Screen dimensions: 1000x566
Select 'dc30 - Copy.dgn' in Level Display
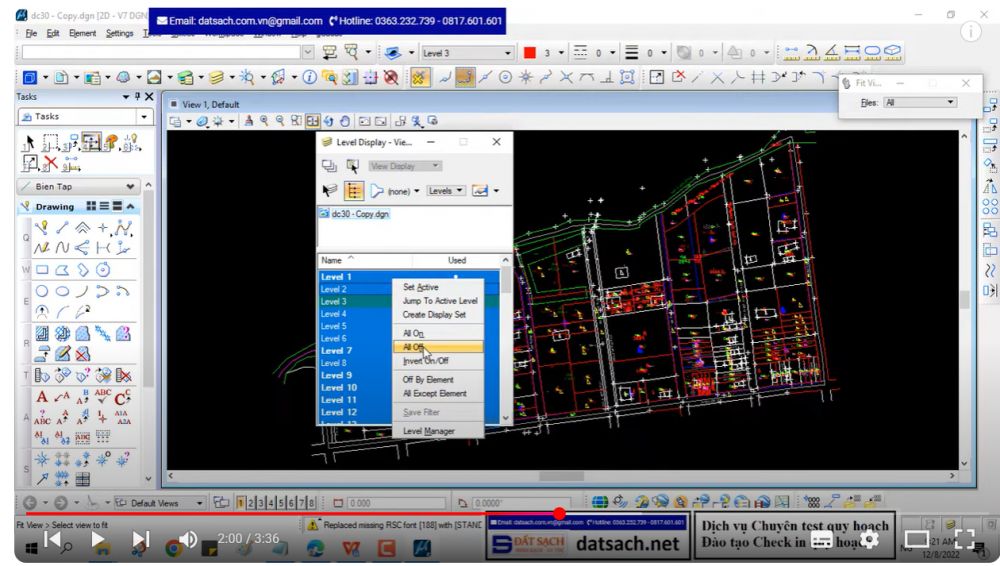click(x=361, y=214)
